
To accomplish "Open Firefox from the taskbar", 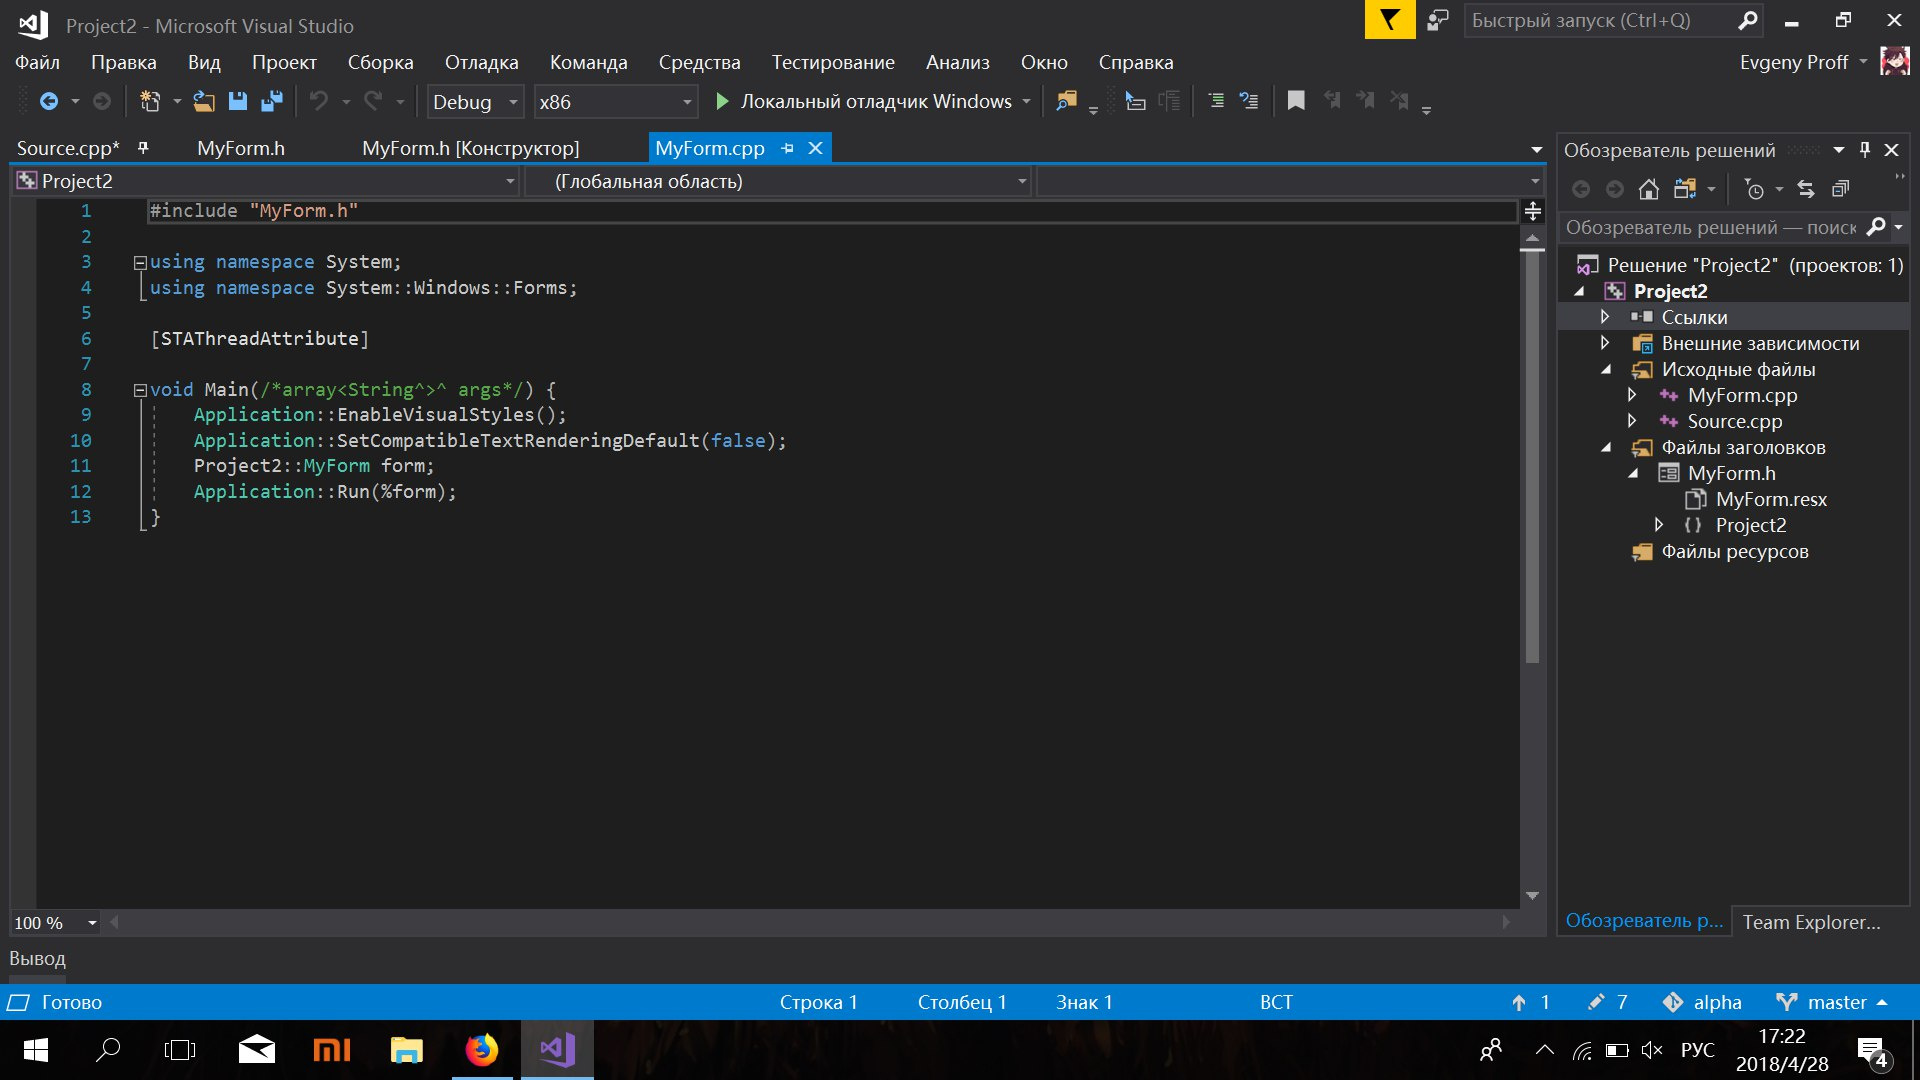I will tap(482, 1050).
